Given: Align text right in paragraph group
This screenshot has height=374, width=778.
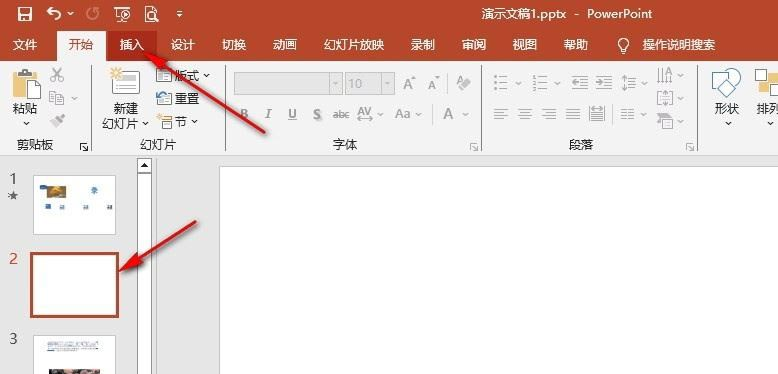Looking at the screenshot, I should tap(549, 115).
